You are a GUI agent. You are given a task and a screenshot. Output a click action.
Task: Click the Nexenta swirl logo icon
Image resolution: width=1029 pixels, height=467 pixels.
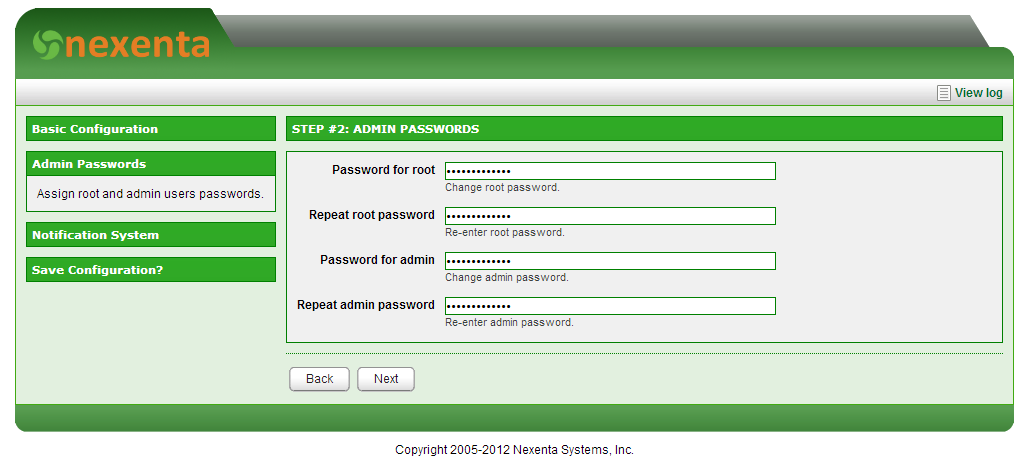(x=47, y=45)
